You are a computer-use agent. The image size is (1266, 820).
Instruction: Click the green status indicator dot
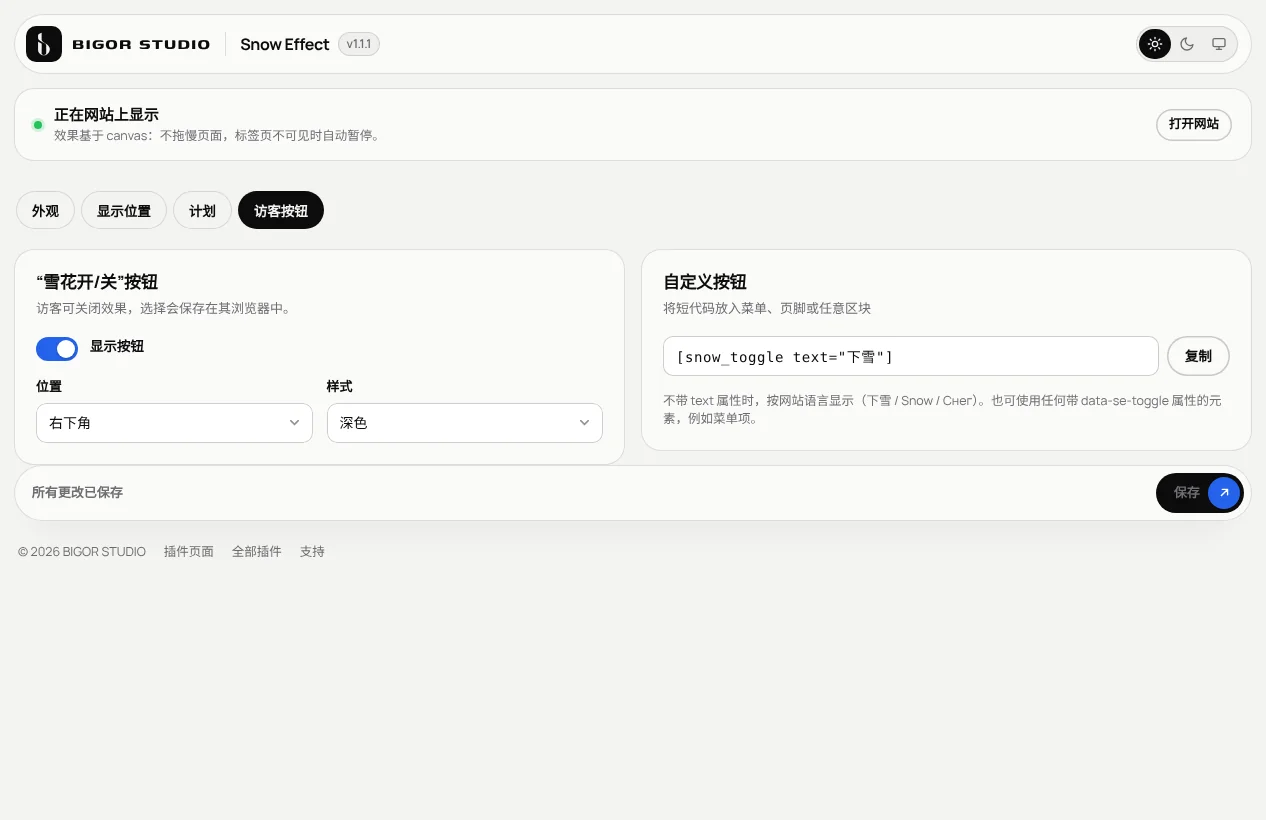(x=38, y=125)
